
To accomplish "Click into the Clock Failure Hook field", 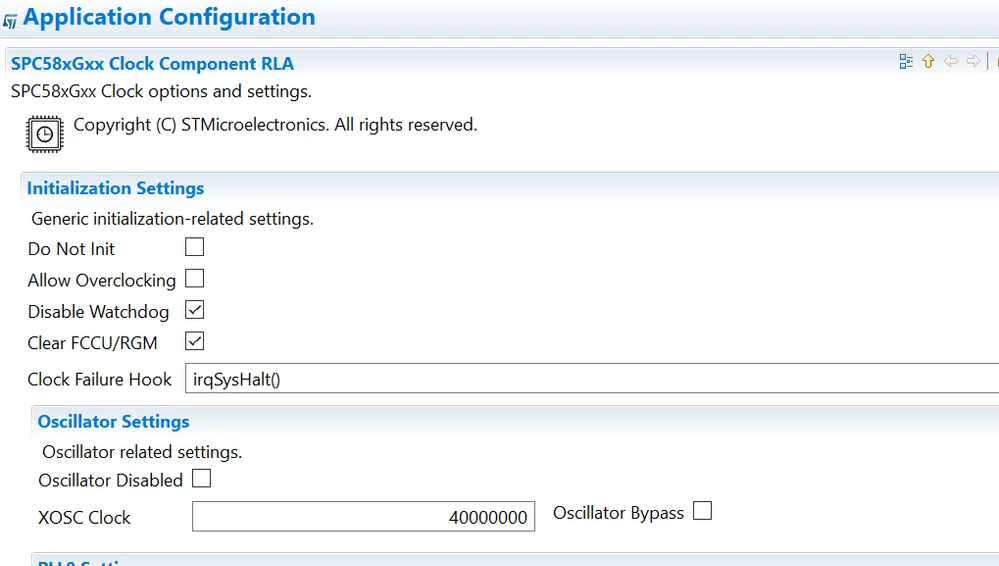I will click(592, 379).
